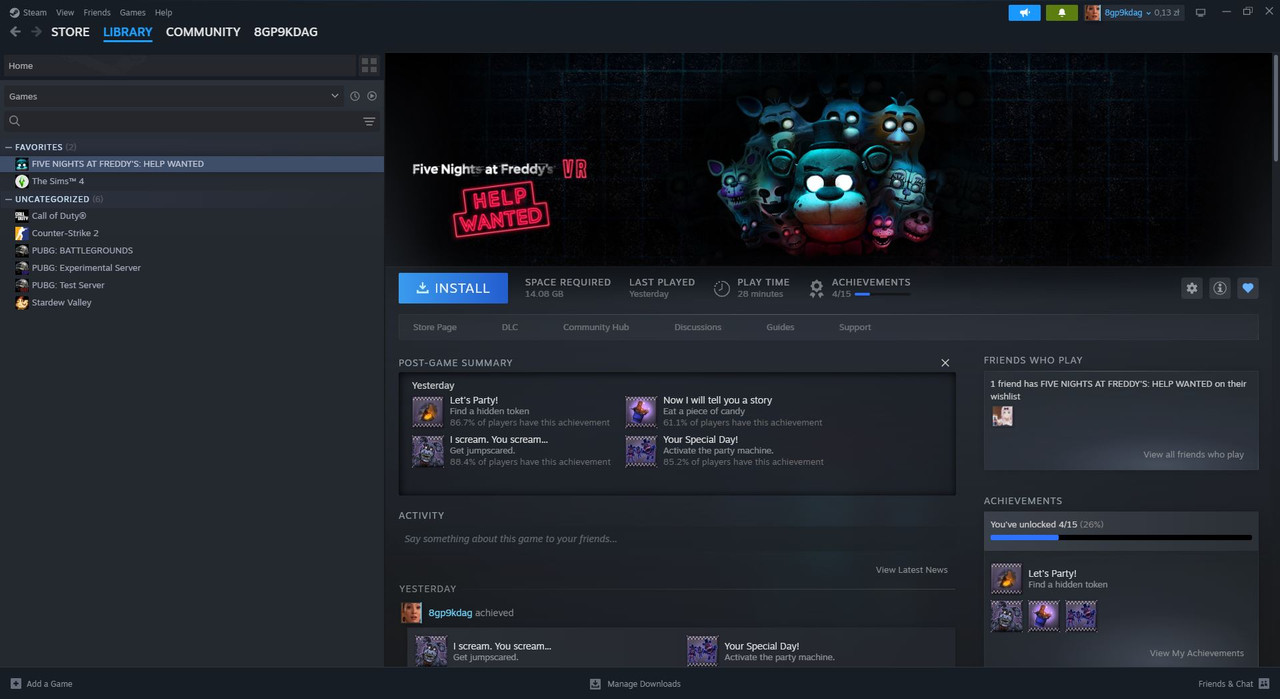Click View My Achievements
The height and width of the screenshot is (699, 1280).
(x=1197, y=653)
